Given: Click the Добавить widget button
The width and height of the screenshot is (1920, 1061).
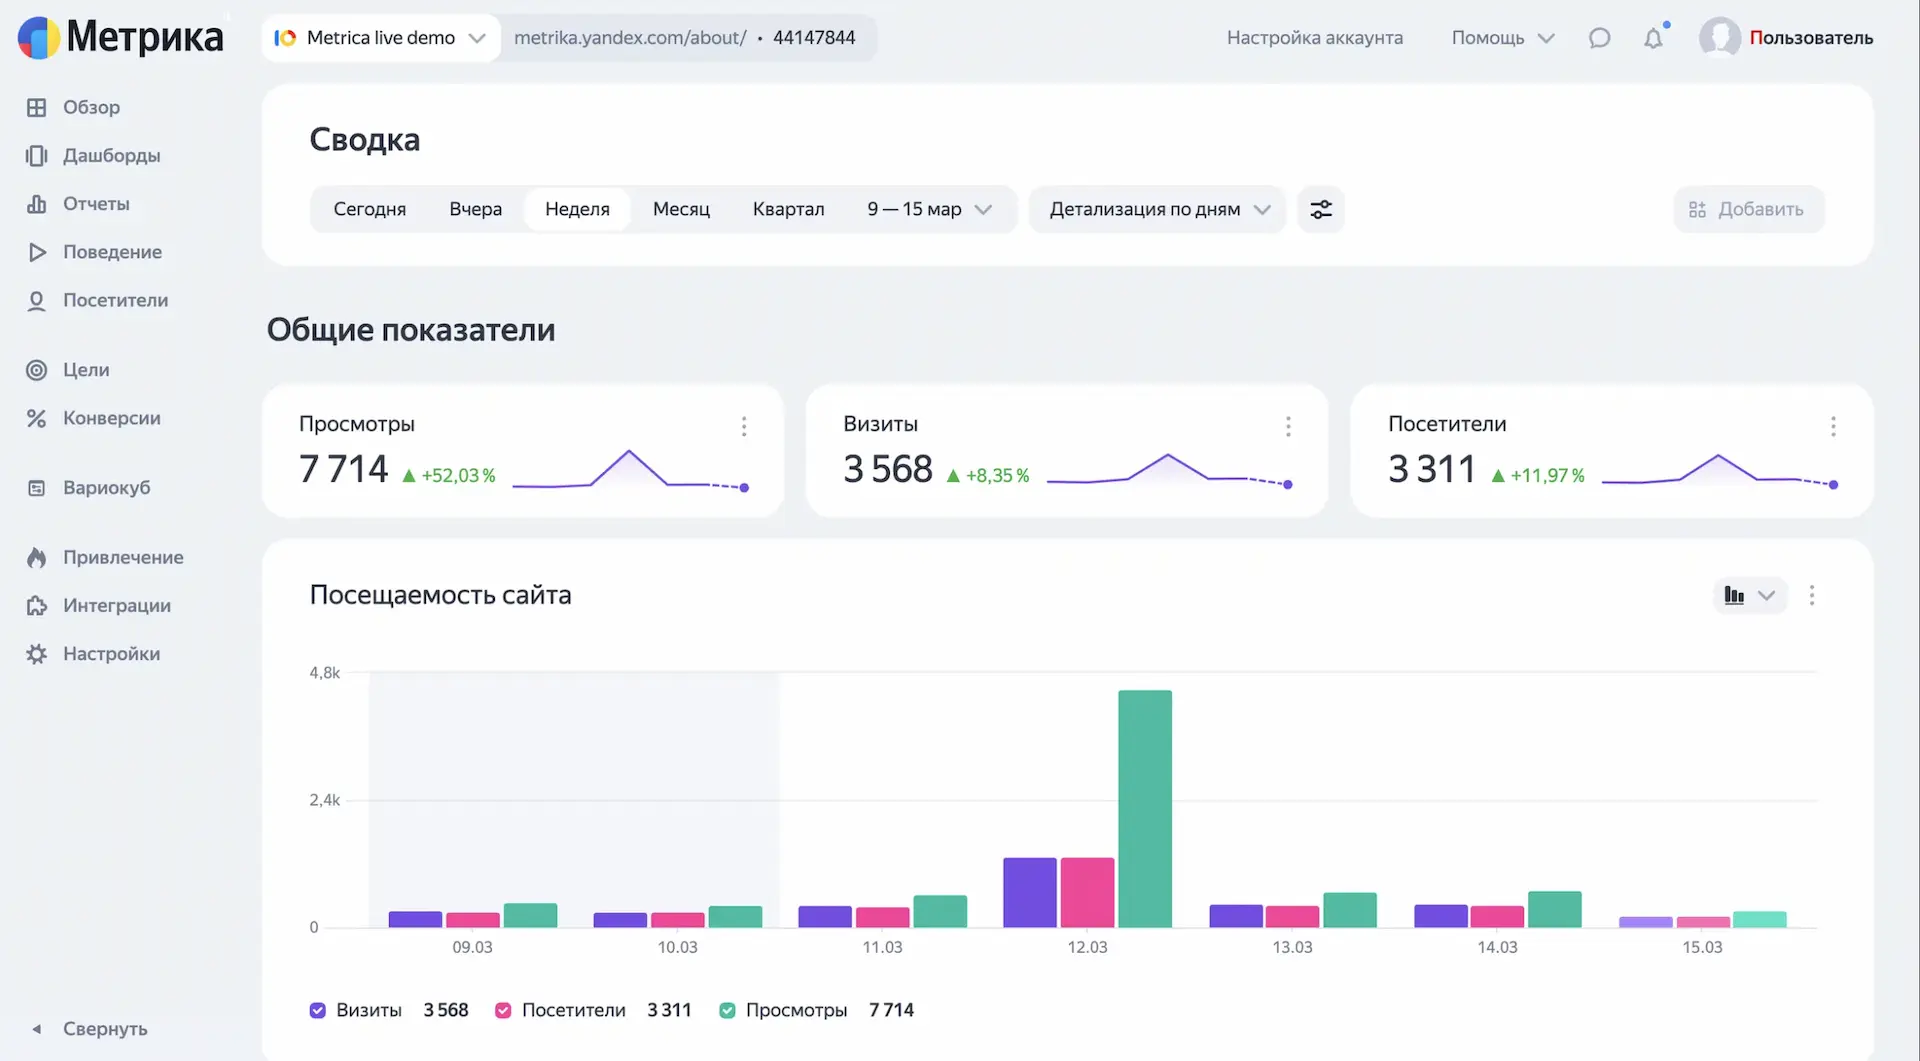Looking at the screenshot, I should [1748, 209].
